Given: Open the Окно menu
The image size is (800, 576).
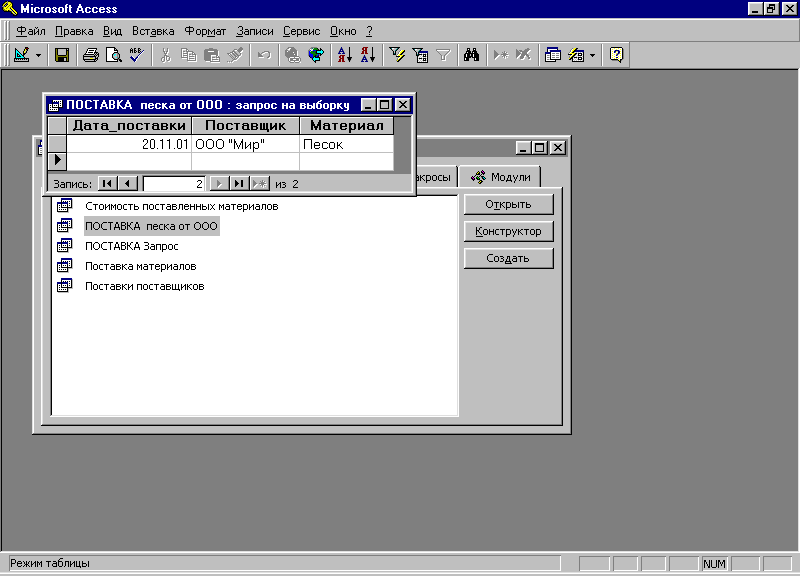Looking at the screenshot, I should 343,31.
